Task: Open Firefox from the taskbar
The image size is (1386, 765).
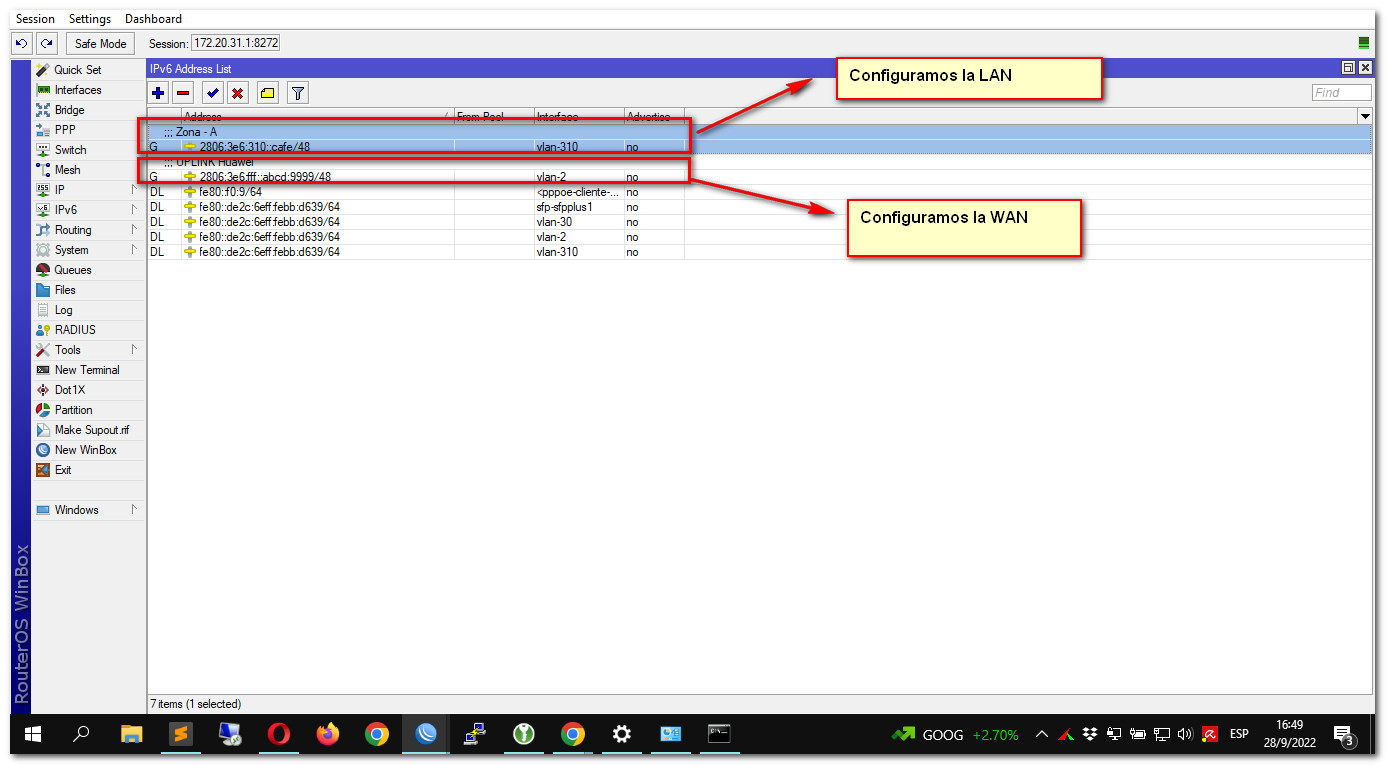Action: coord(327,735)
